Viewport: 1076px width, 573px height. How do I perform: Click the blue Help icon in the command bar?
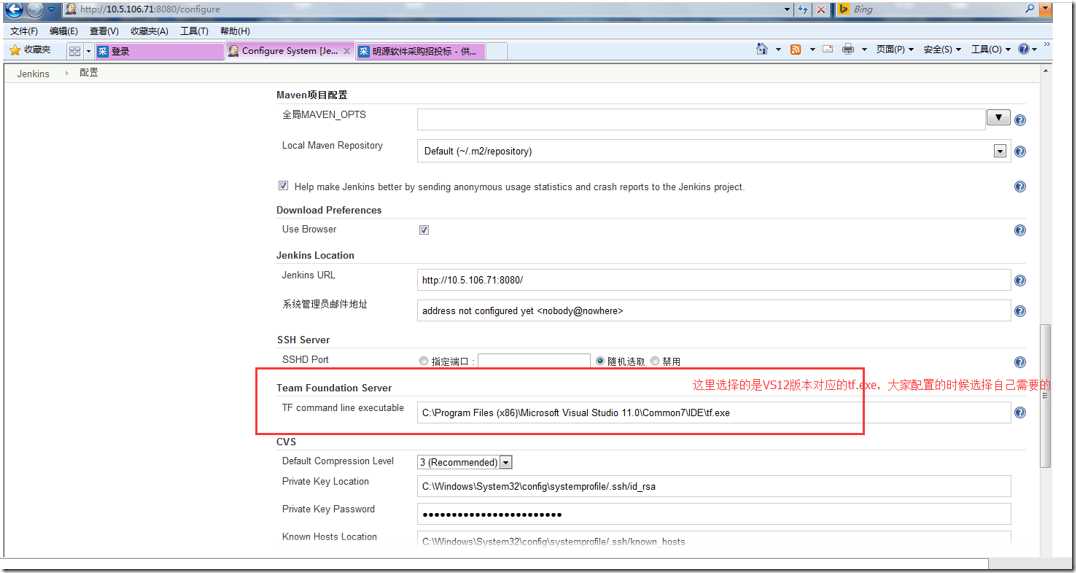1024,49
